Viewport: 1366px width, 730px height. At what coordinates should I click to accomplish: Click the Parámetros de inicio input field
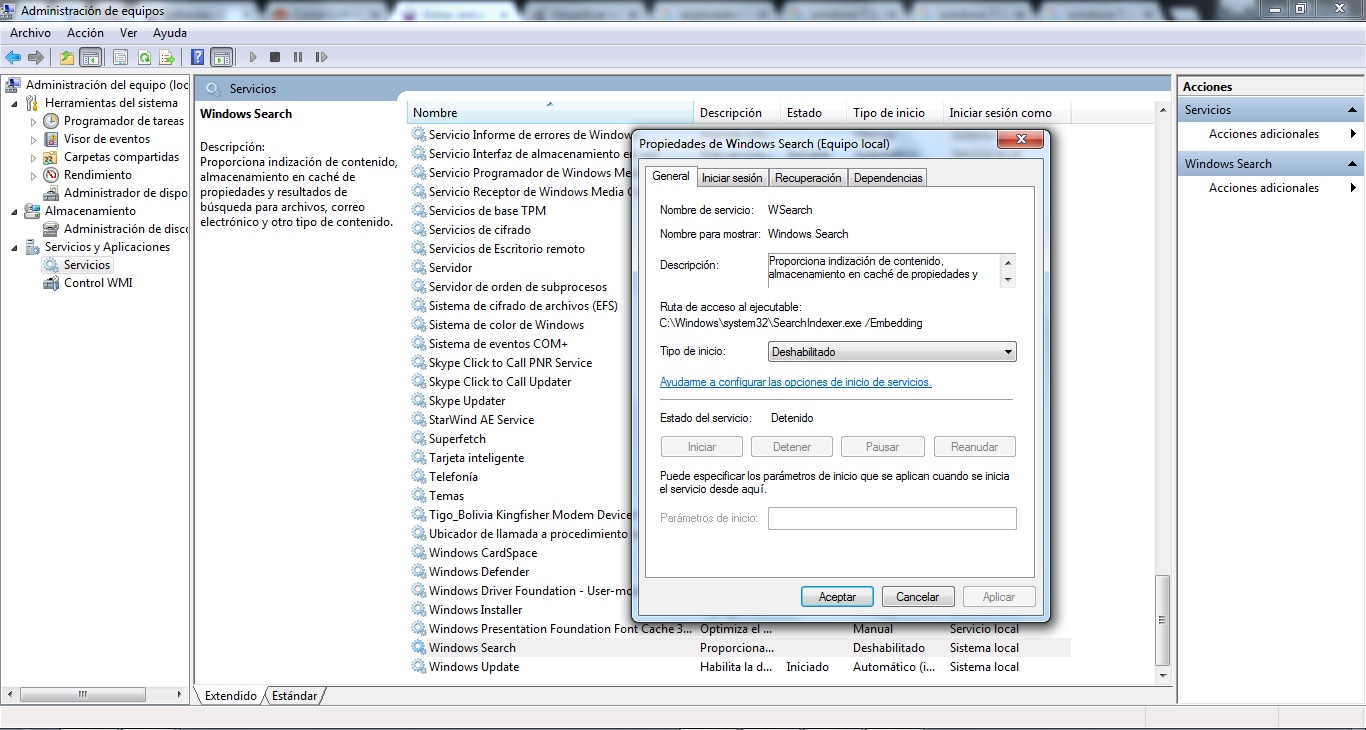tap(892, 518)
